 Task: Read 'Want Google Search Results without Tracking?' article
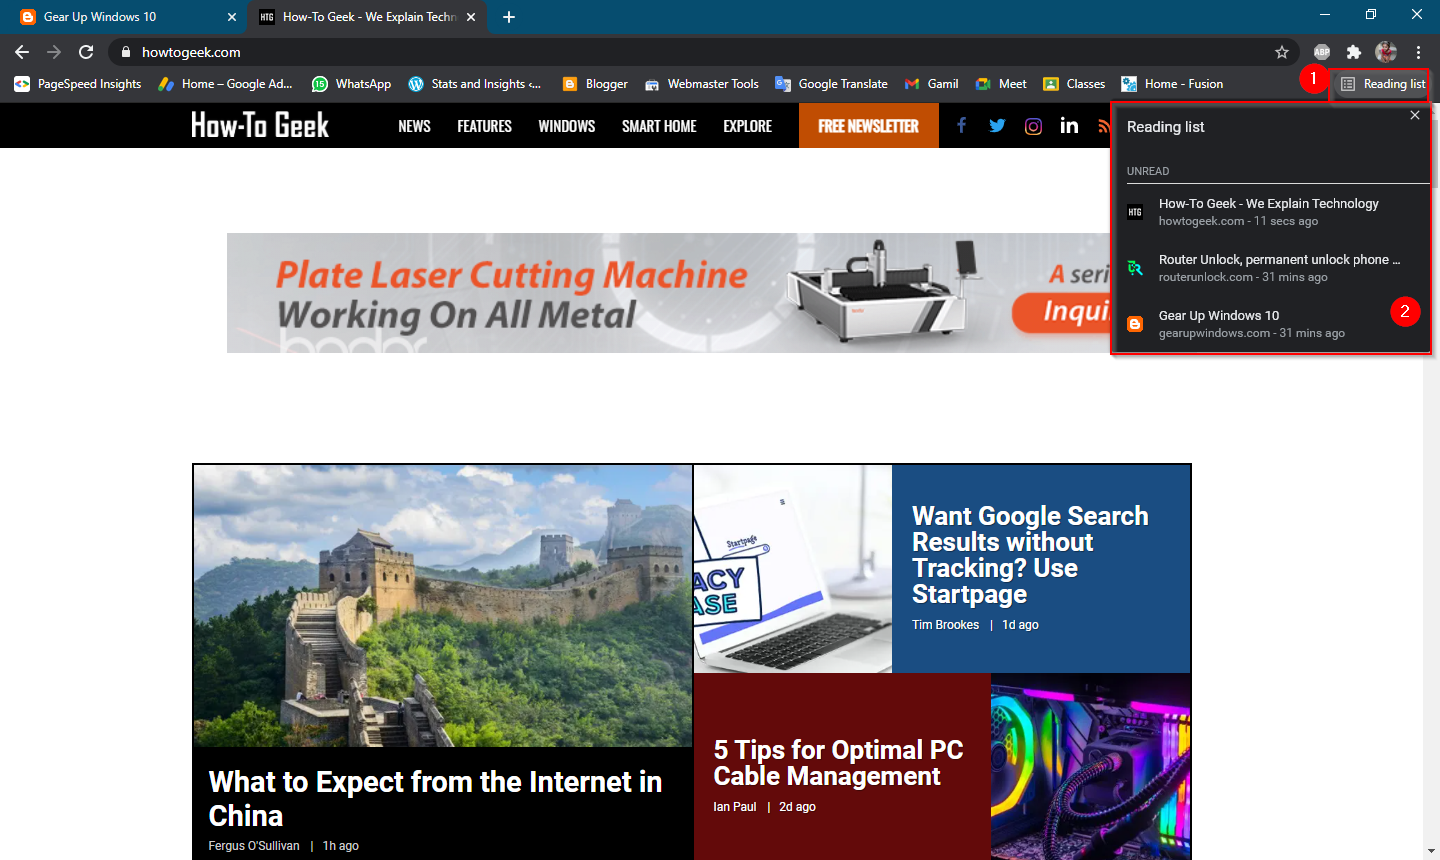(1030, 555)
